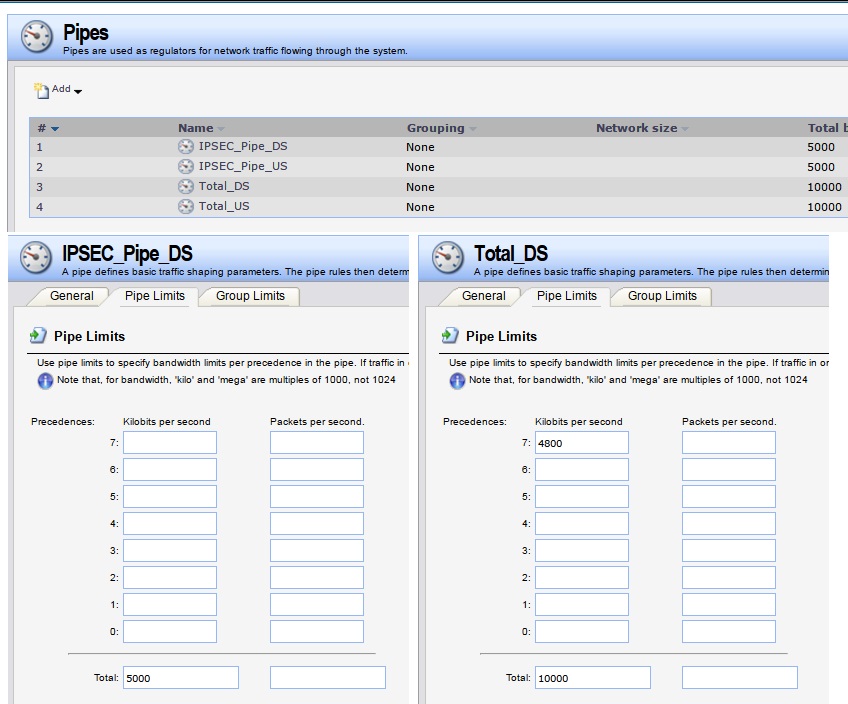The image size is (848, 704).
Task: Open the Total_US pipe entry
Action: pyautogui.click(x=224, y=207)
